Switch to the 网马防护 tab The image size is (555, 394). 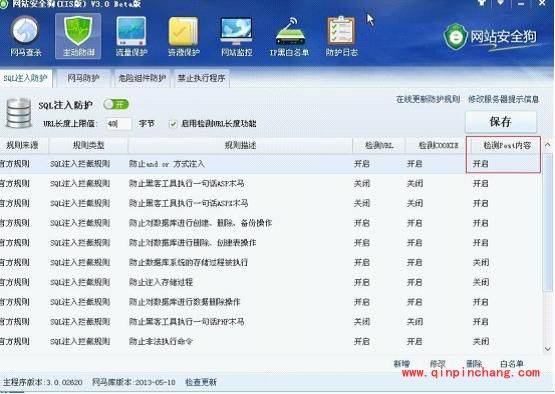83,78
